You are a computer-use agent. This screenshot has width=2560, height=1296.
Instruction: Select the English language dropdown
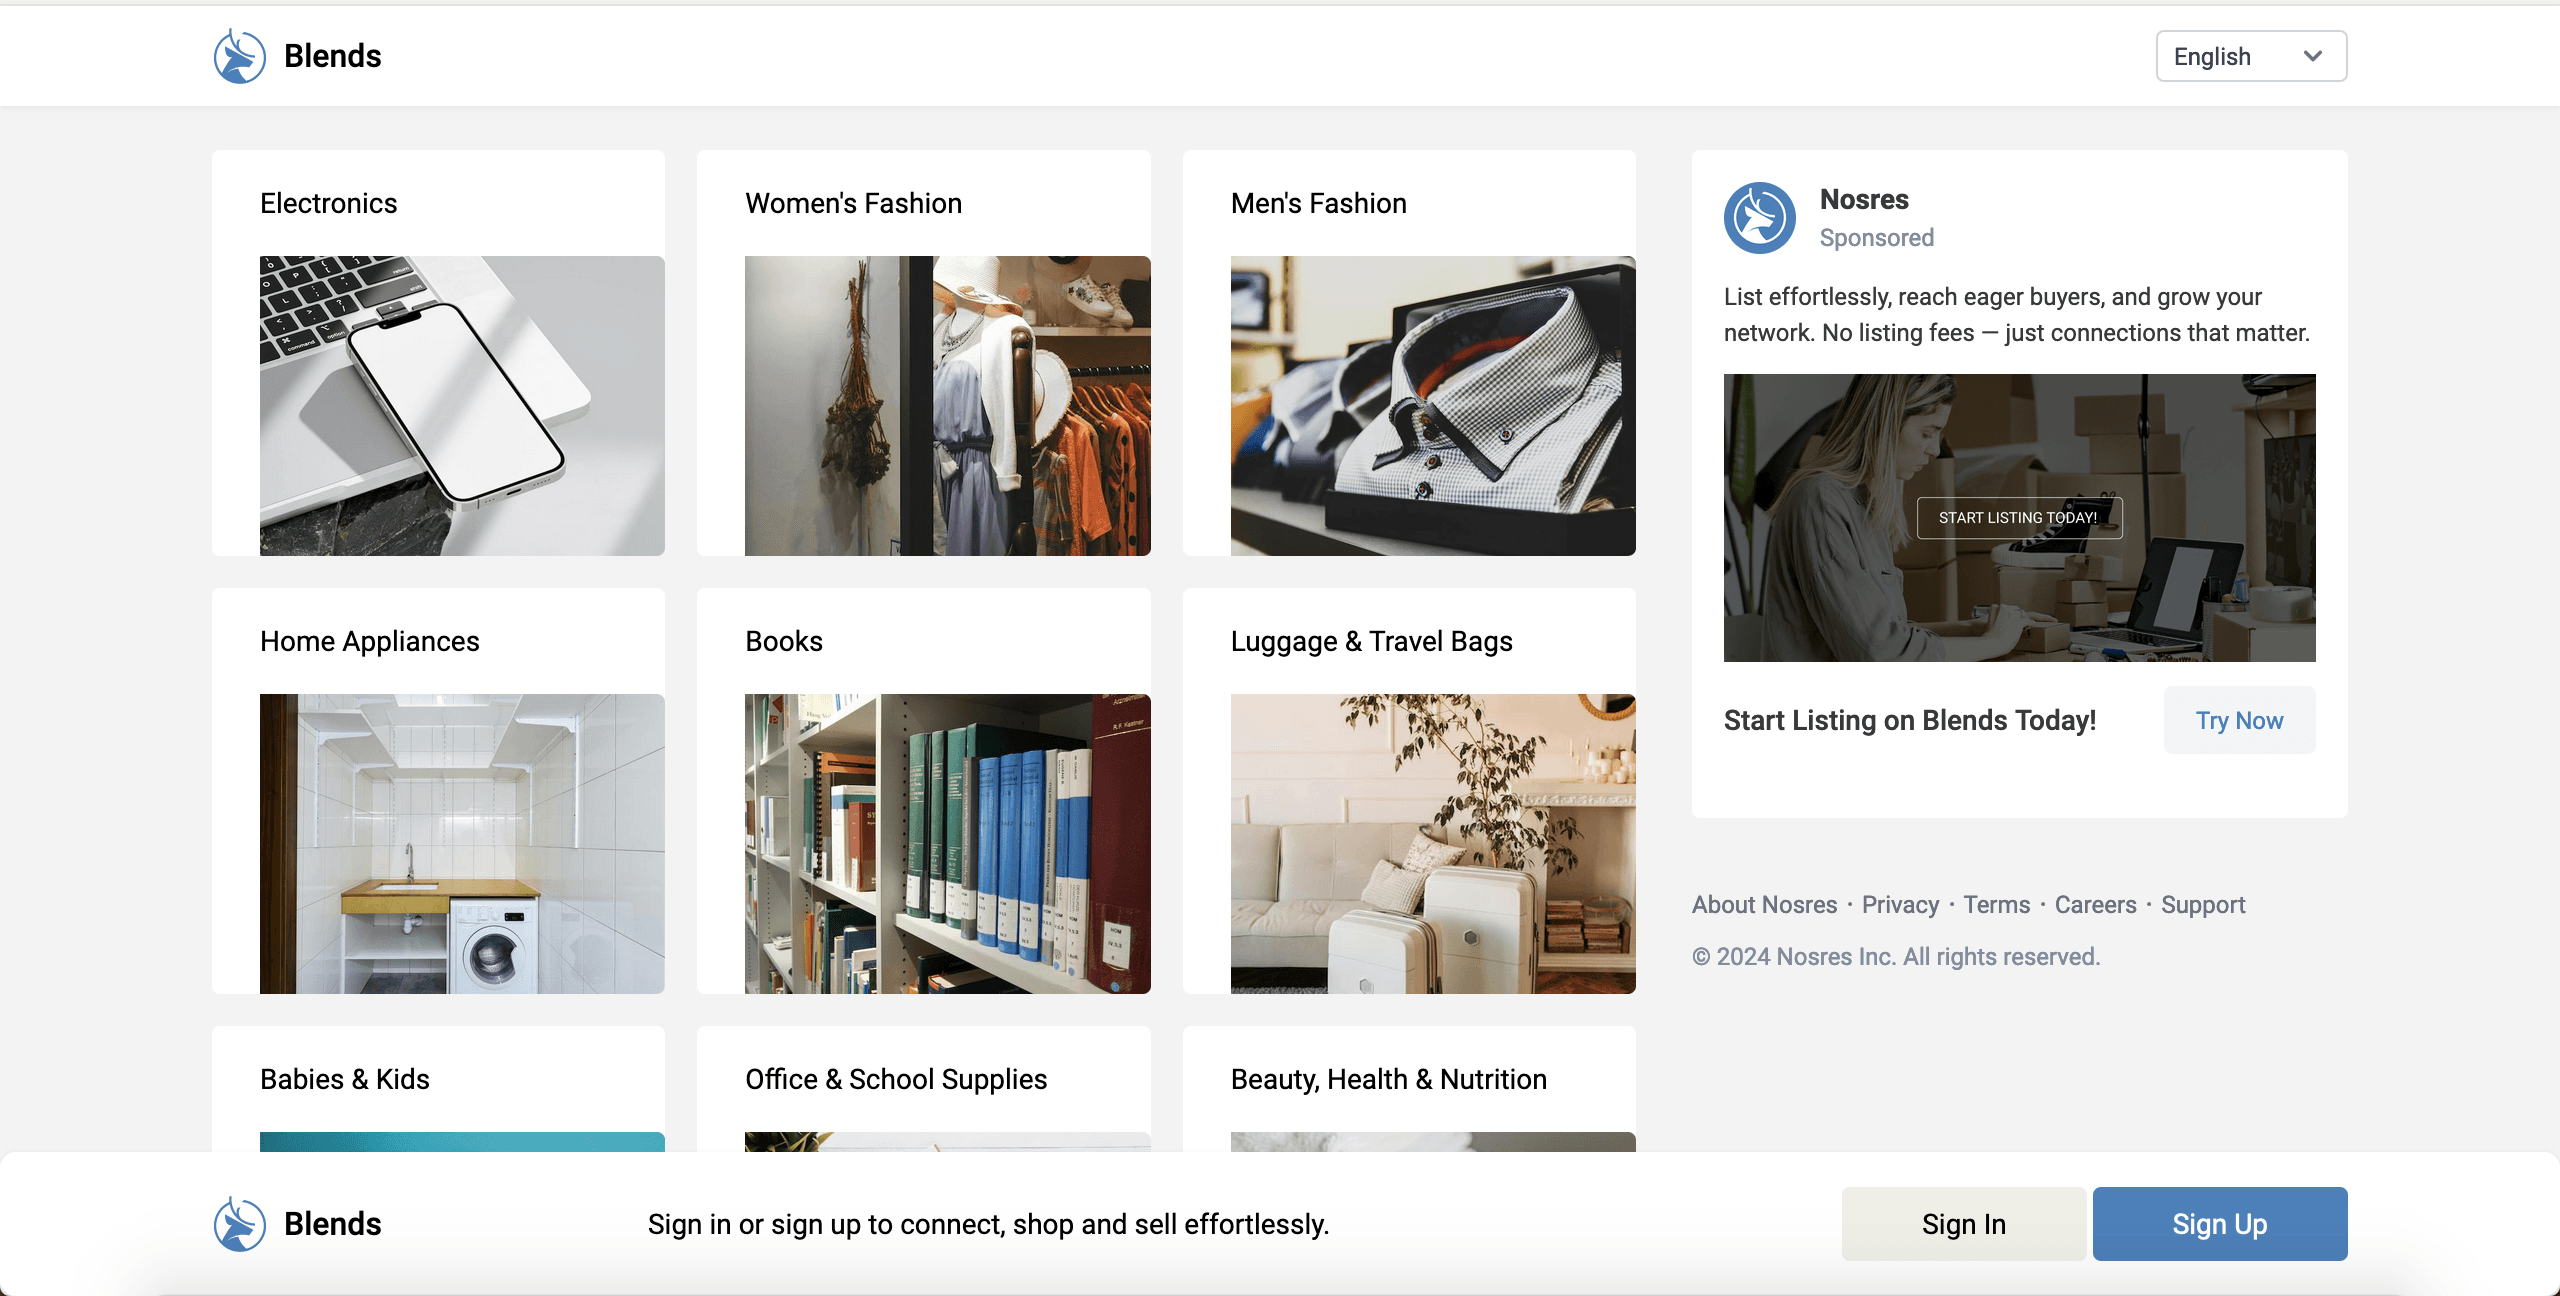click(2249, 55)
